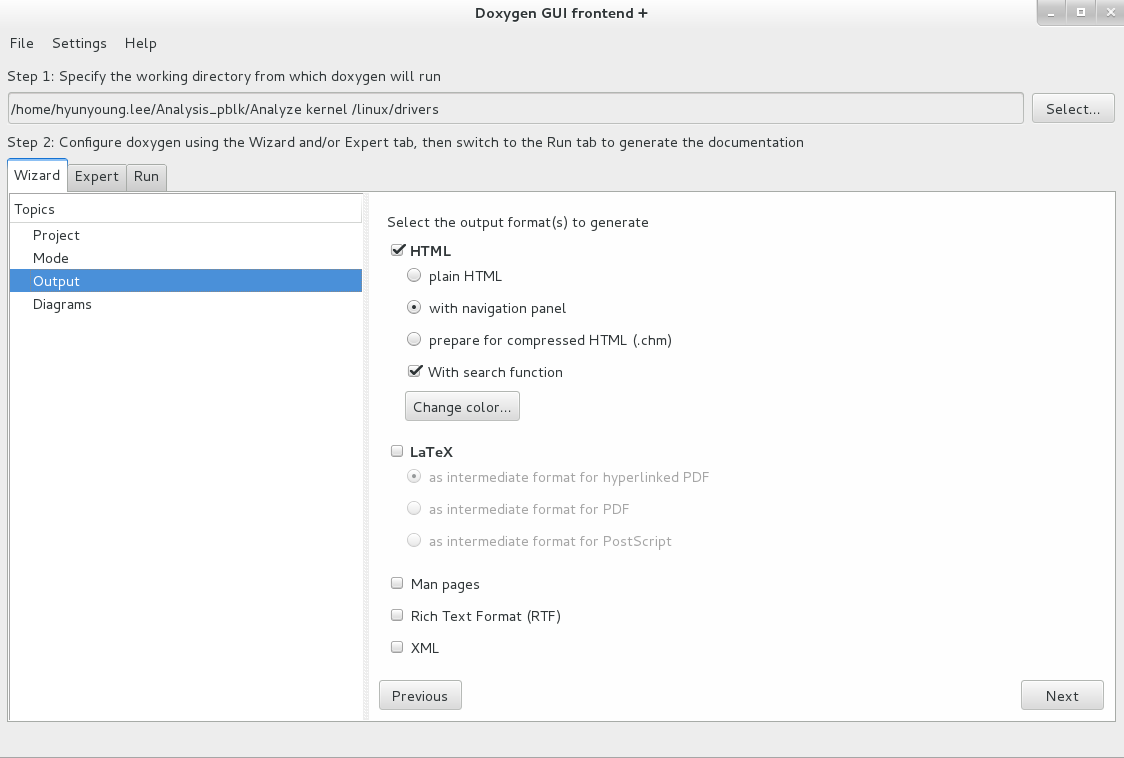Open the File menu

22,44
